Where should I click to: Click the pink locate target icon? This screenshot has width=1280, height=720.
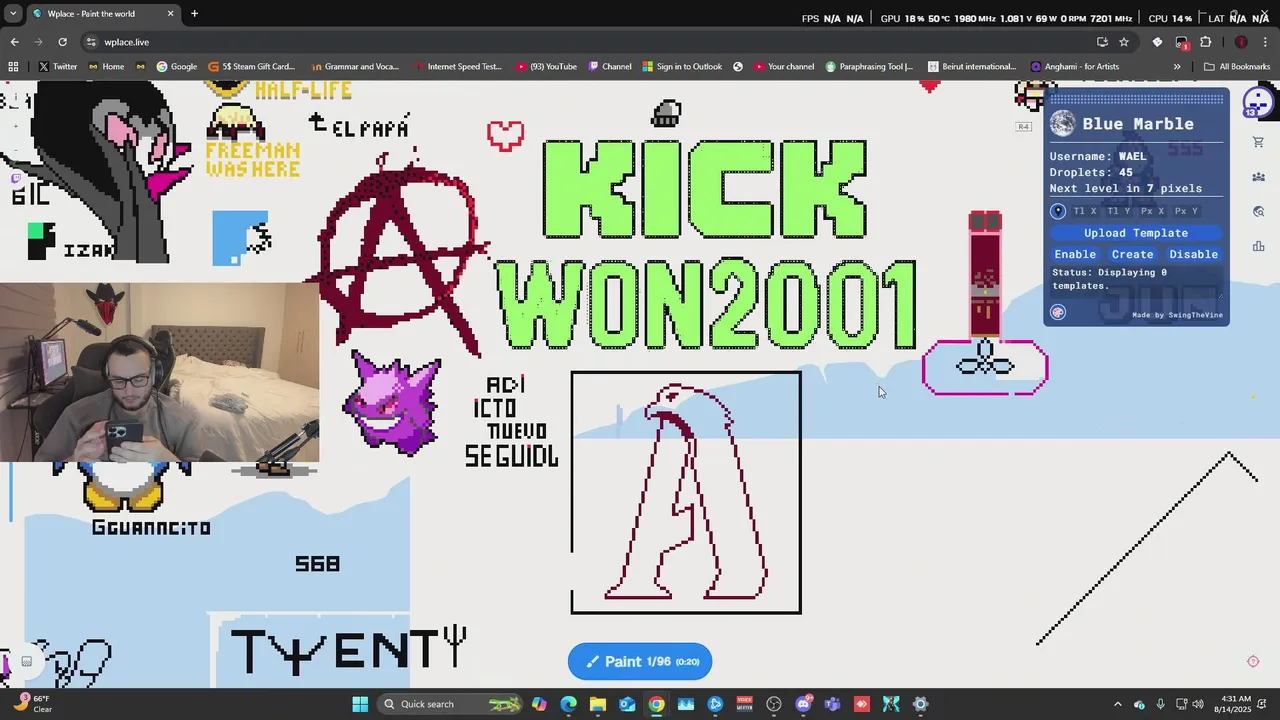1253,661
